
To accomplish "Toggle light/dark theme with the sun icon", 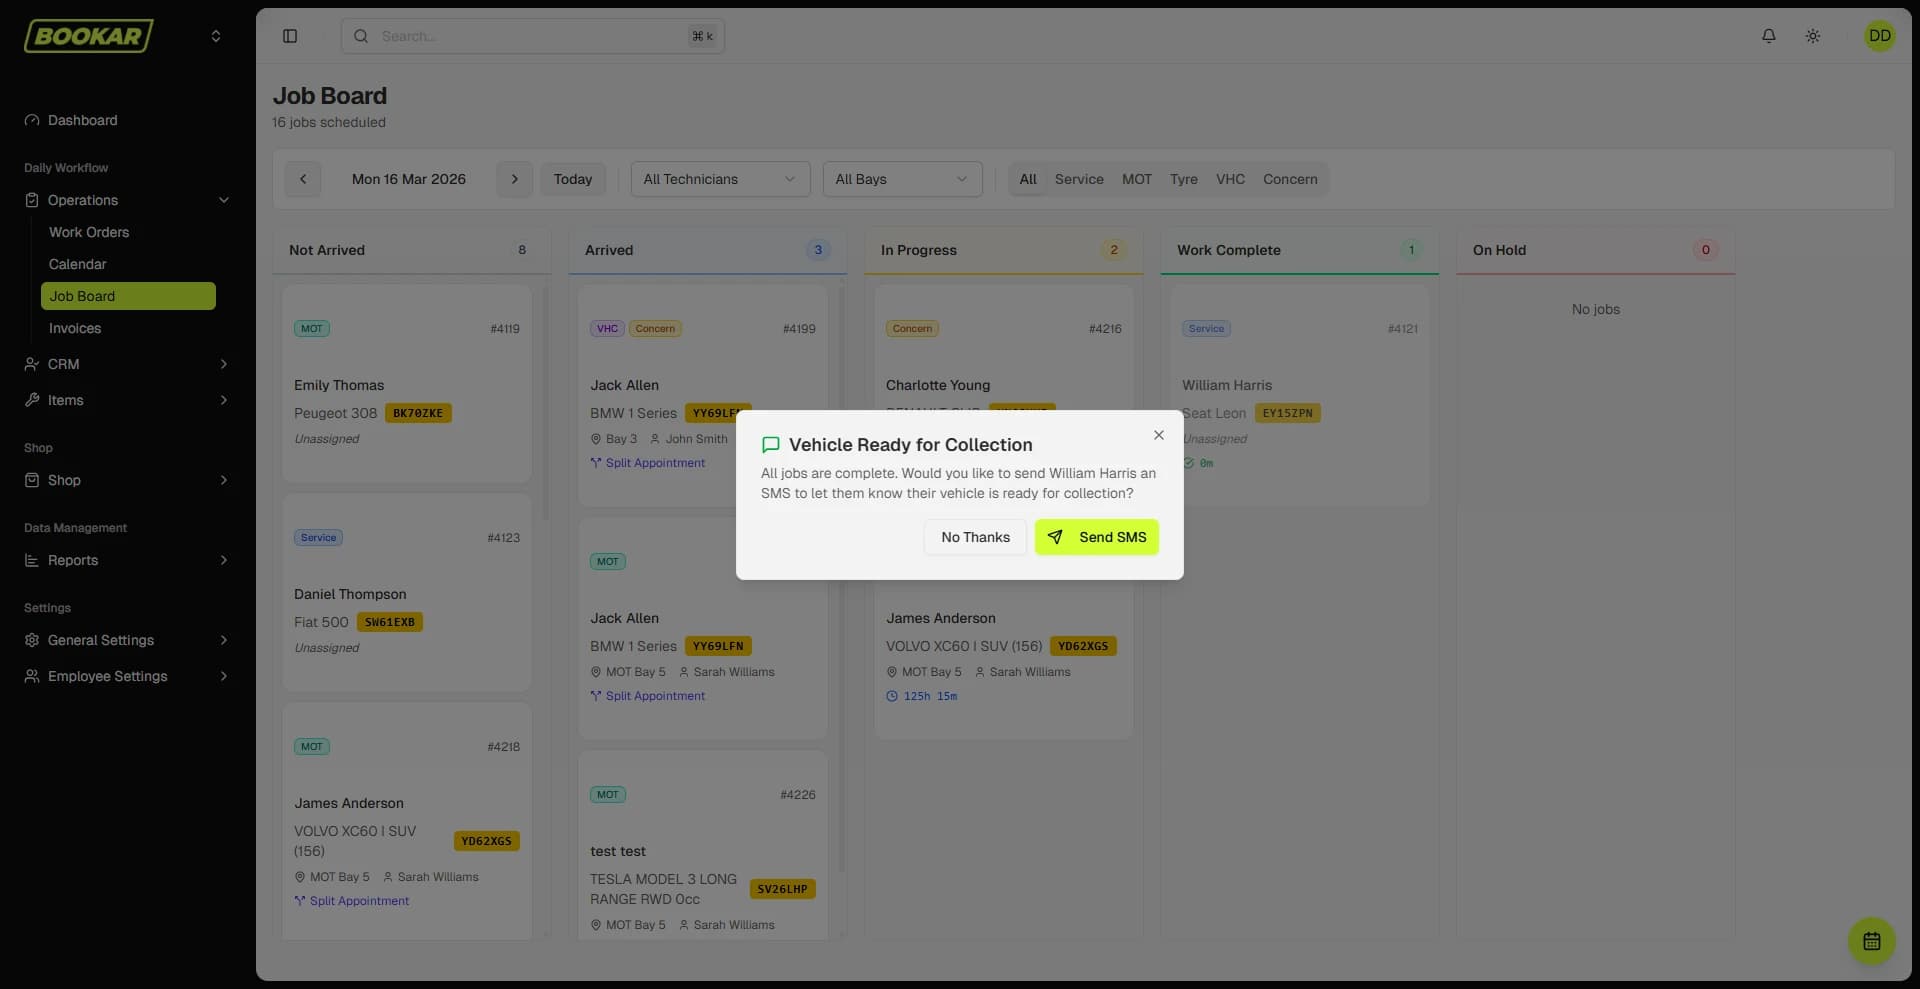I will click(x=1813, y=36).
